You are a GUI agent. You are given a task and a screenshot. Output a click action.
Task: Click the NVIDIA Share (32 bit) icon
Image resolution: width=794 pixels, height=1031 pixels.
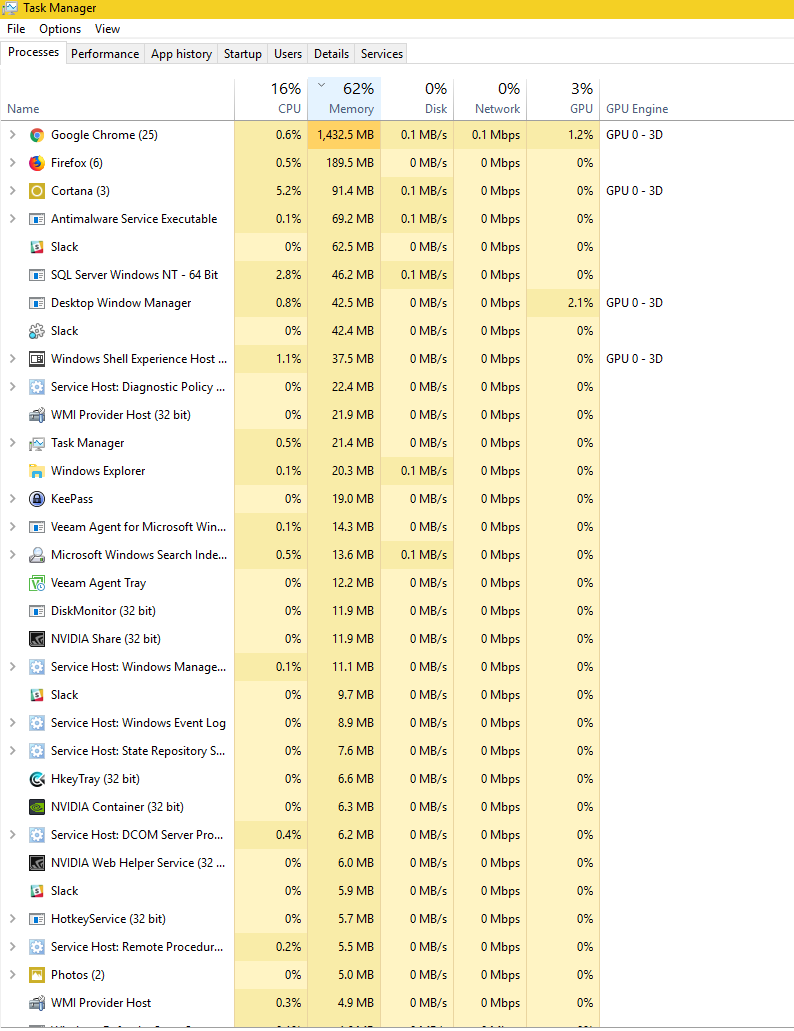[37, 639]
